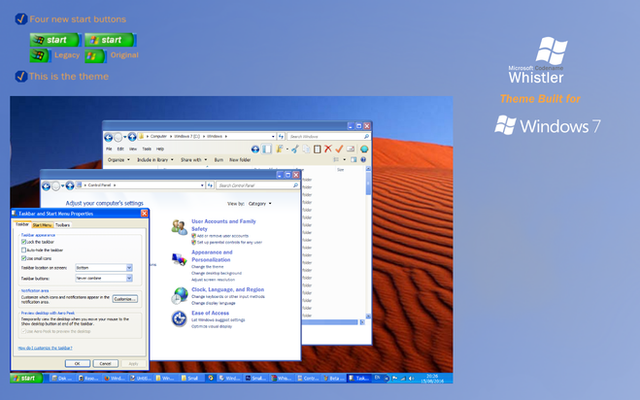Open the Taskbar location on screen dropdown

(x=104, y=268)
